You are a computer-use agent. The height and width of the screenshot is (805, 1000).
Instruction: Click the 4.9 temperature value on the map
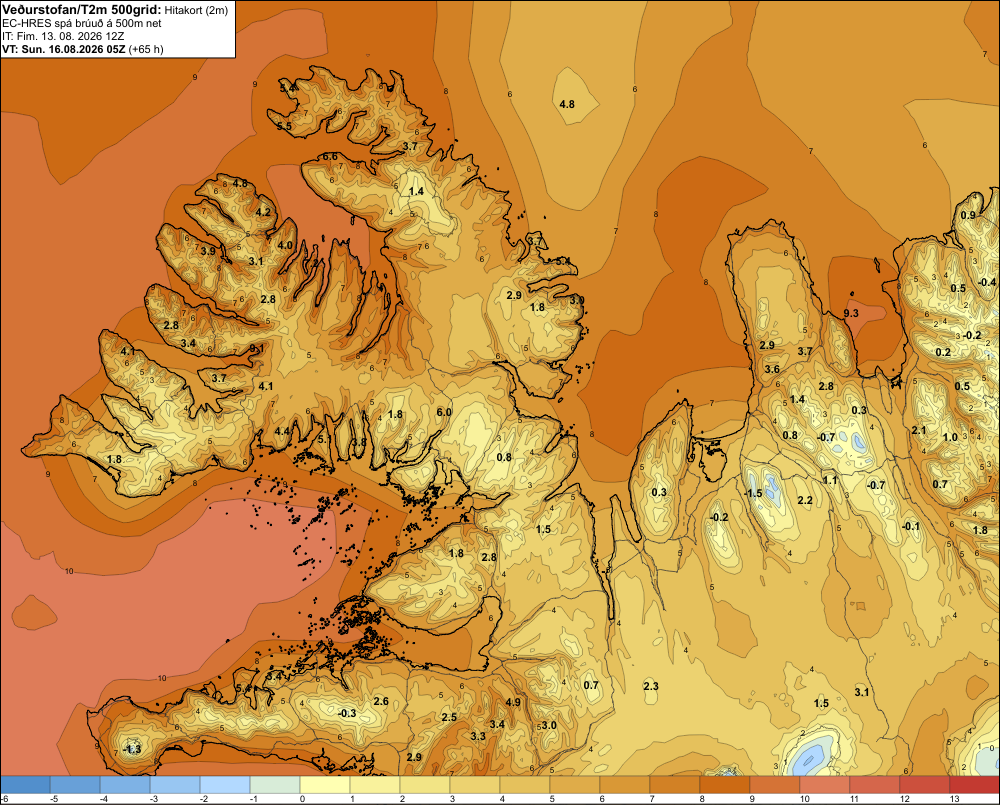pos(513,702)
